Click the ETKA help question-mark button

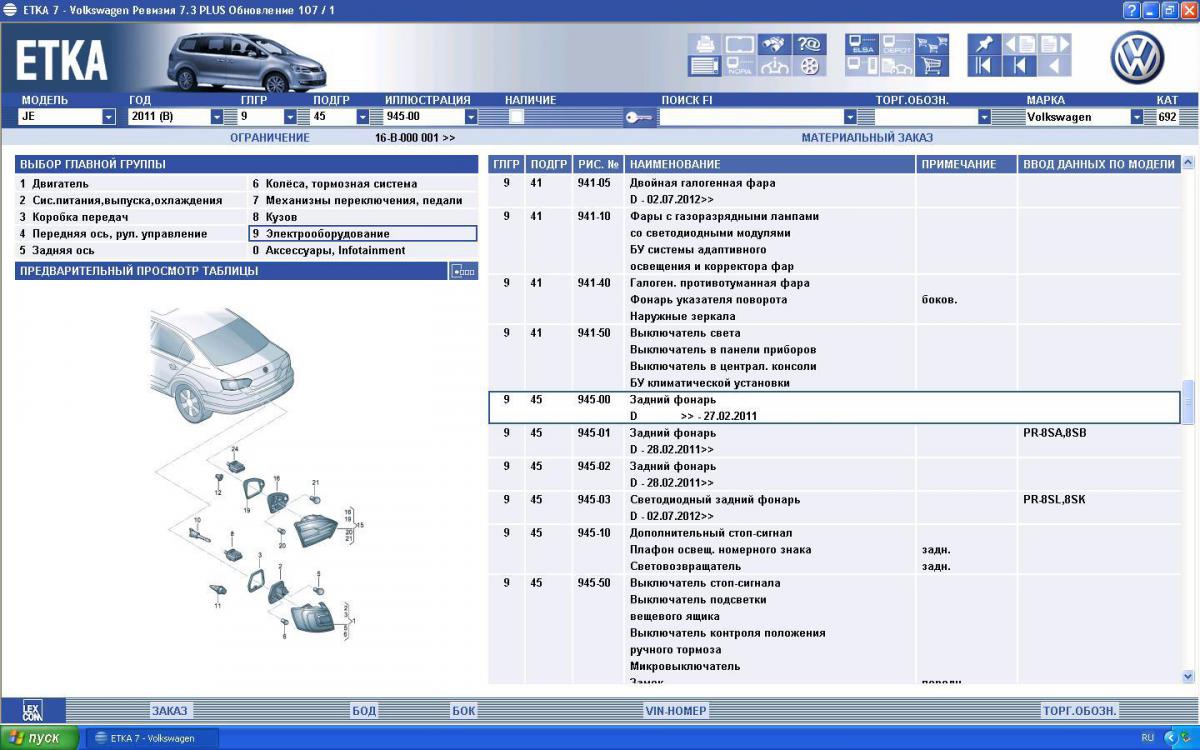coord(1132,10)
